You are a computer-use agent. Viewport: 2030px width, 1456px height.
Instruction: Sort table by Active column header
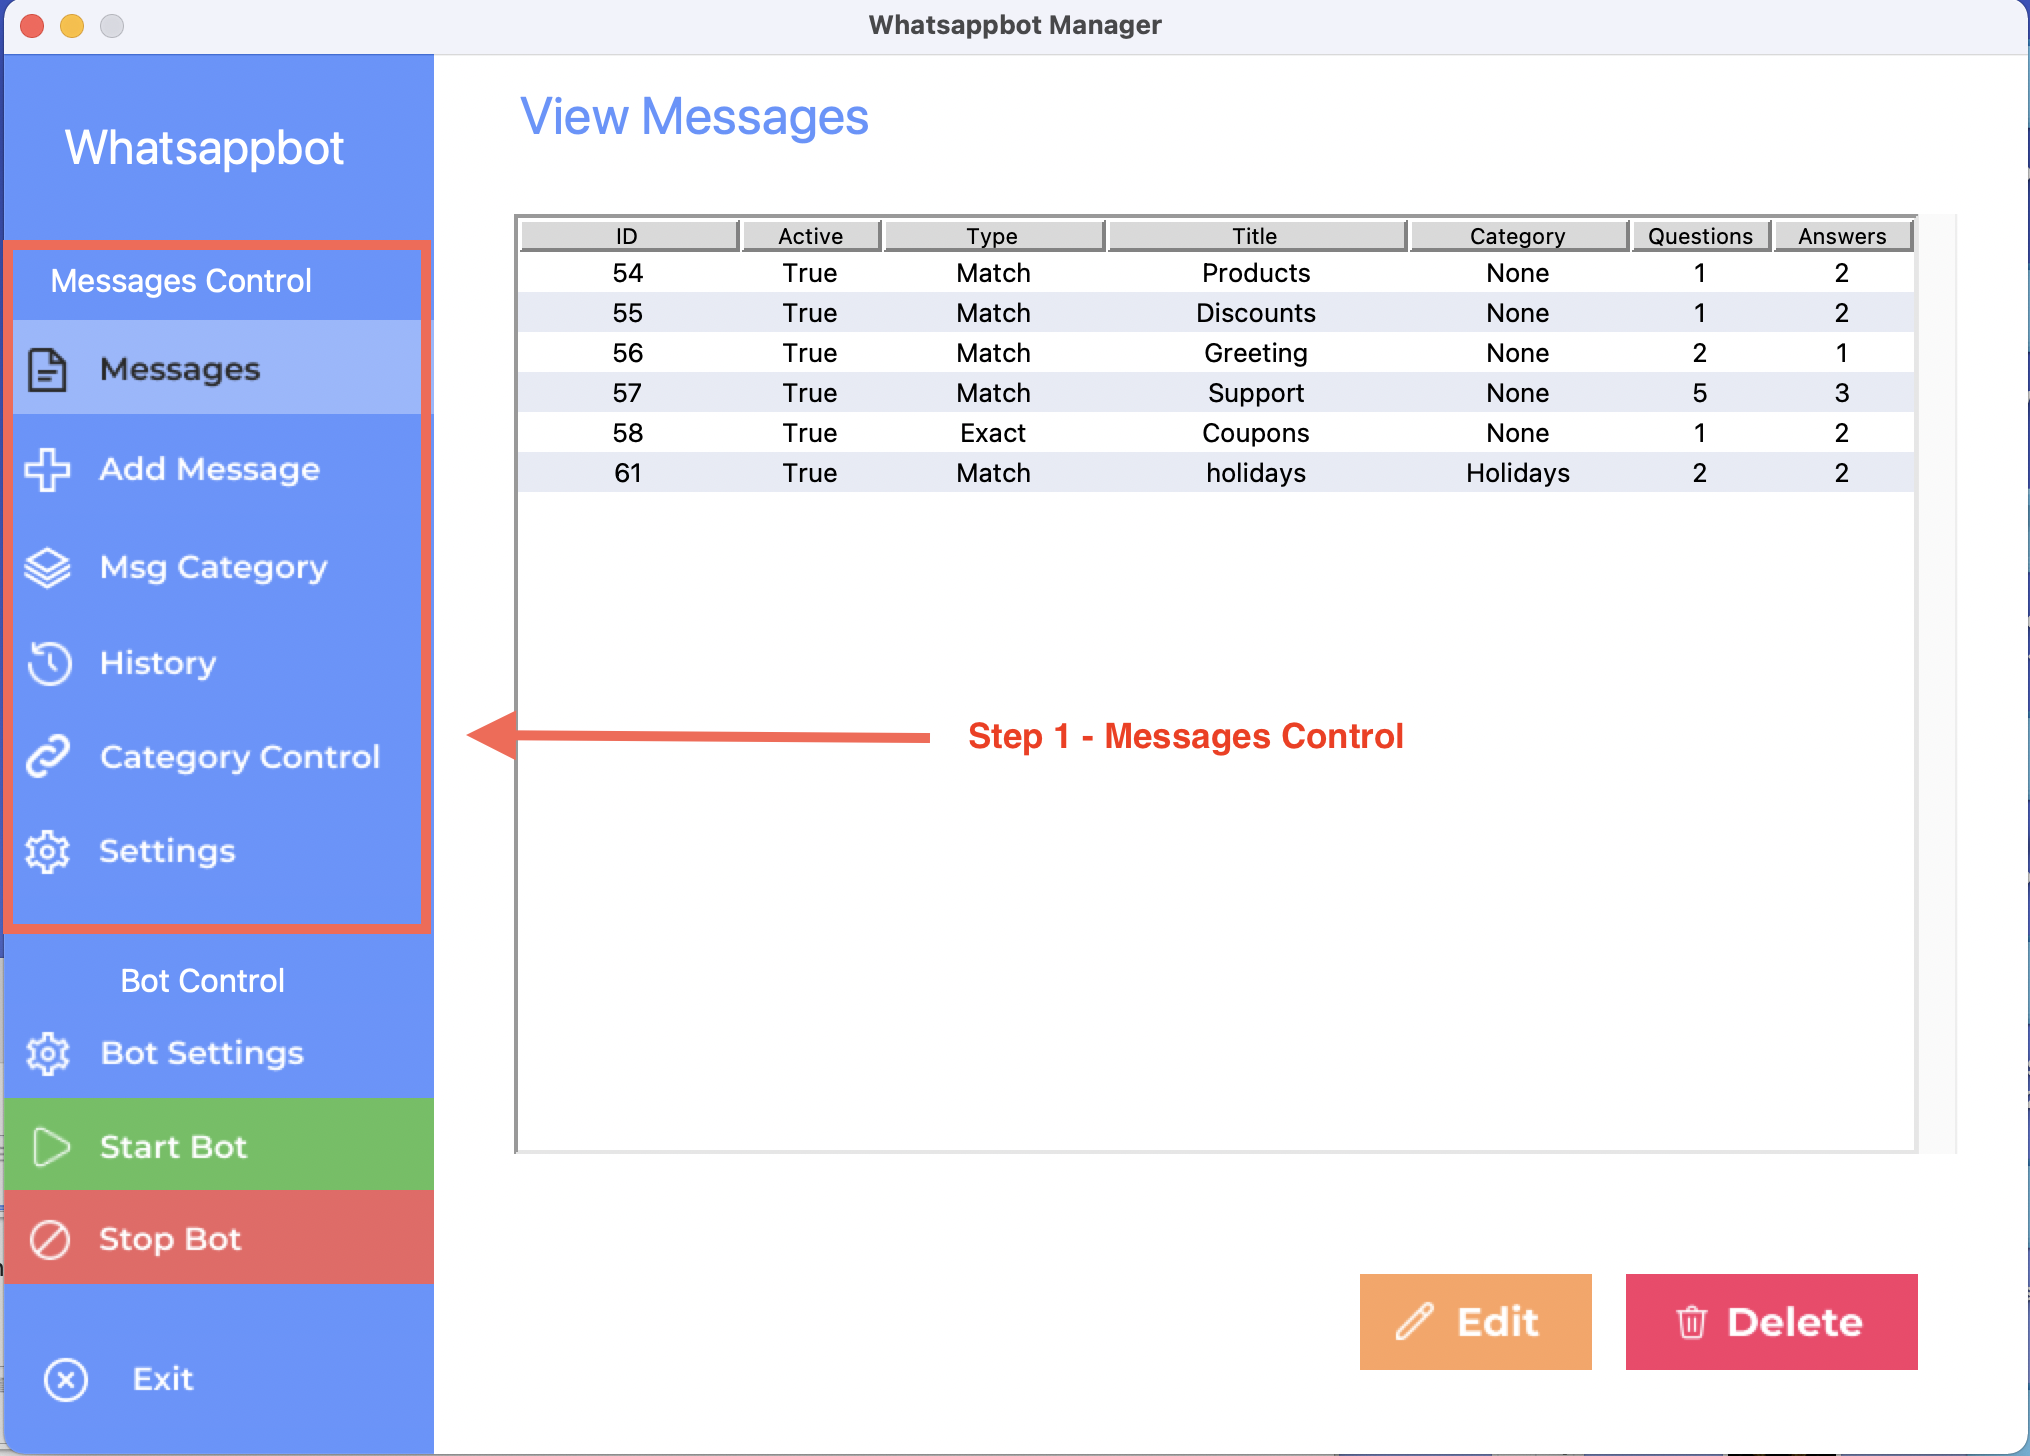[811, 236]
